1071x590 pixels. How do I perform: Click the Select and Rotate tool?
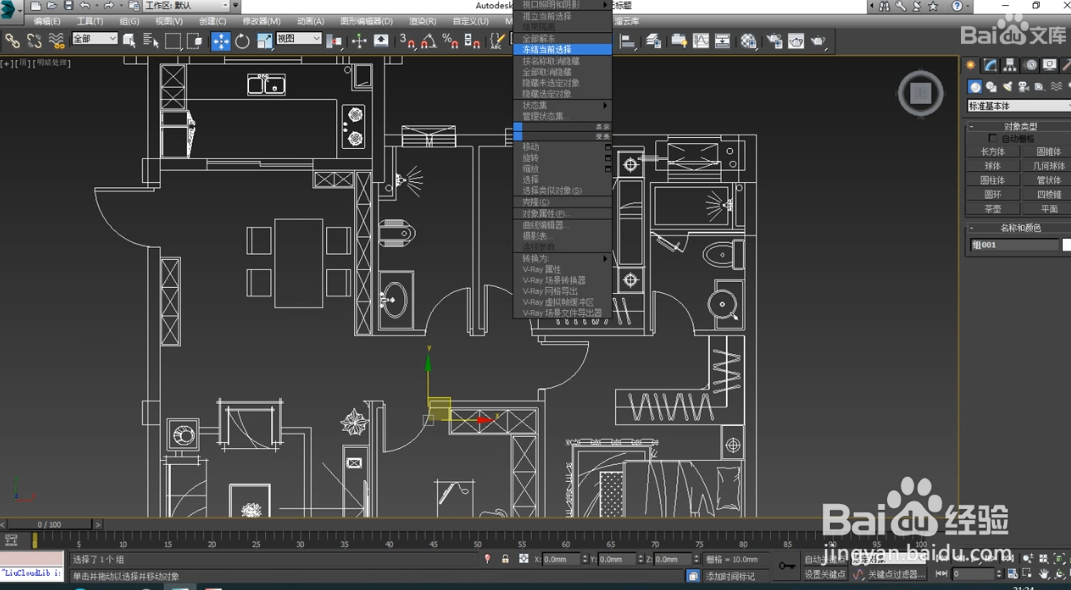pyautogui.click(x=242, y=41)
